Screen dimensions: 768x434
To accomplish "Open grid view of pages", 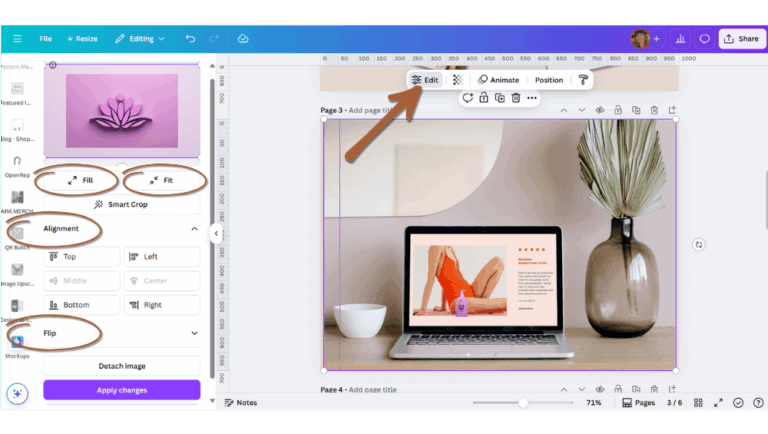I will [x=698, y=403].
